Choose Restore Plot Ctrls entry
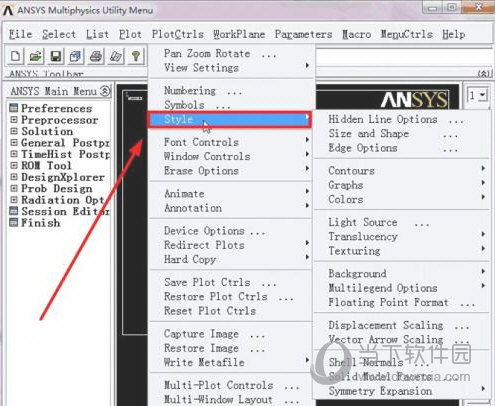495x406 pixels. tap(231, 296)
